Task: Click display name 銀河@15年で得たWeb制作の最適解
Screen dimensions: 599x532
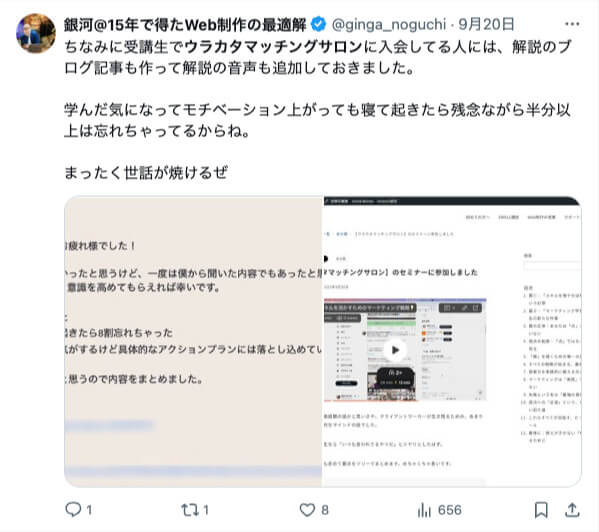Action: (185, 24)
